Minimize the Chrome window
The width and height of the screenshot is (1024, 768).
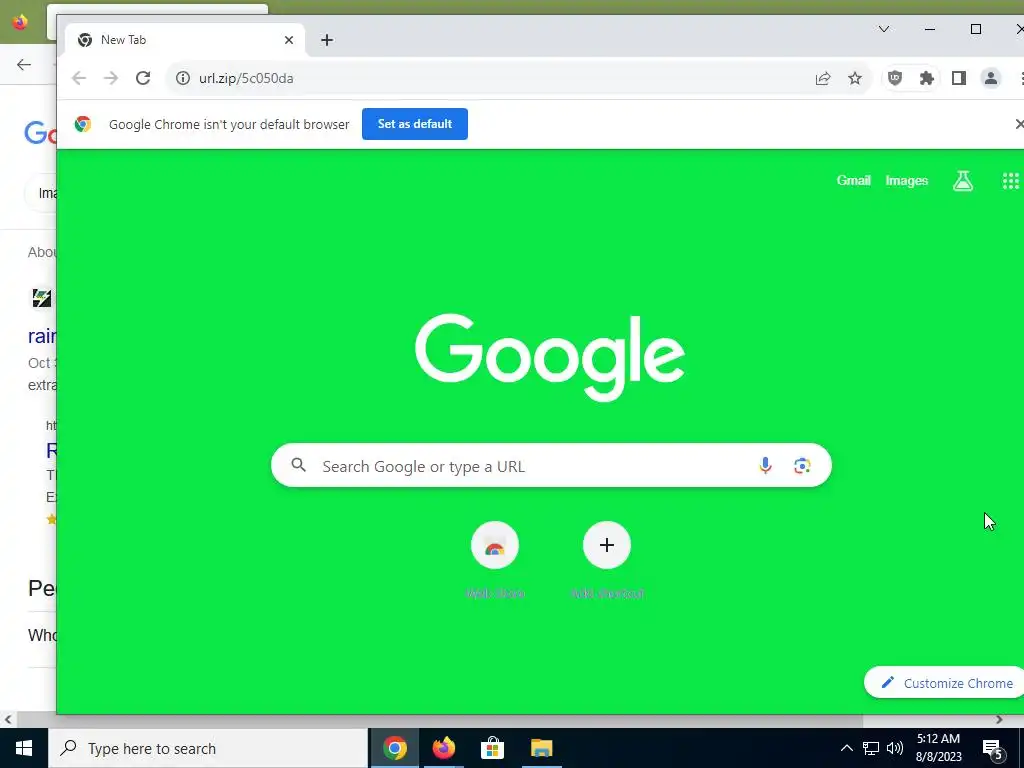pyautogui.click(x=930, y=29)
